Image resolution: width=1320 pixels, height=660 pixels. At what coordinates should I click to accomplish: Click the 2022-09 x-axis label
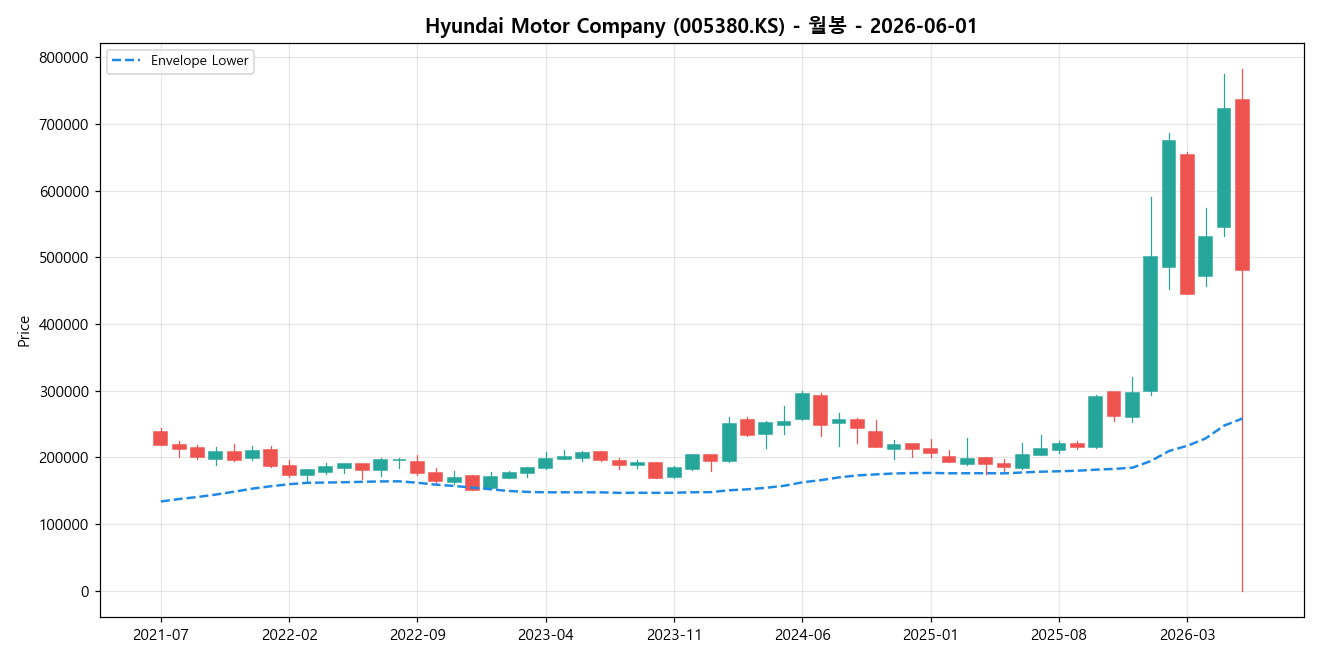coord(417,634)
